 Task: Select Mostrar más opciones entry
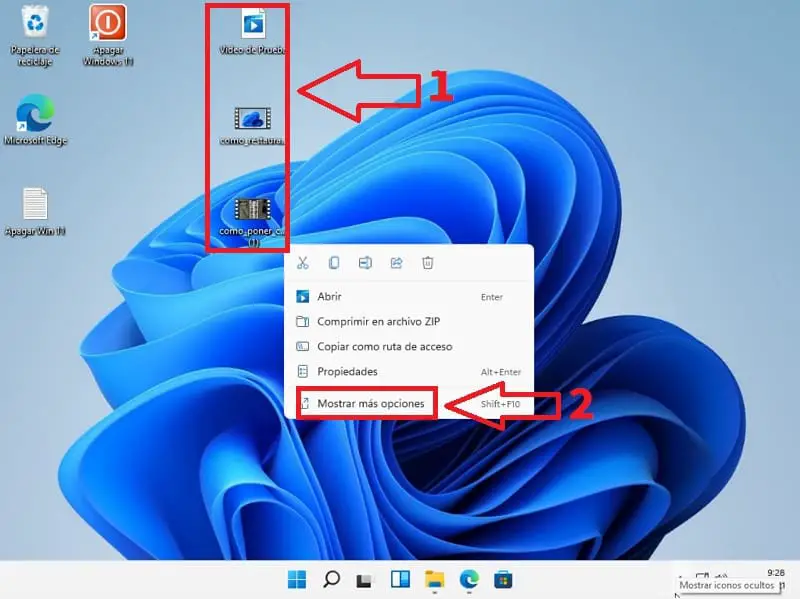point(409,404)
